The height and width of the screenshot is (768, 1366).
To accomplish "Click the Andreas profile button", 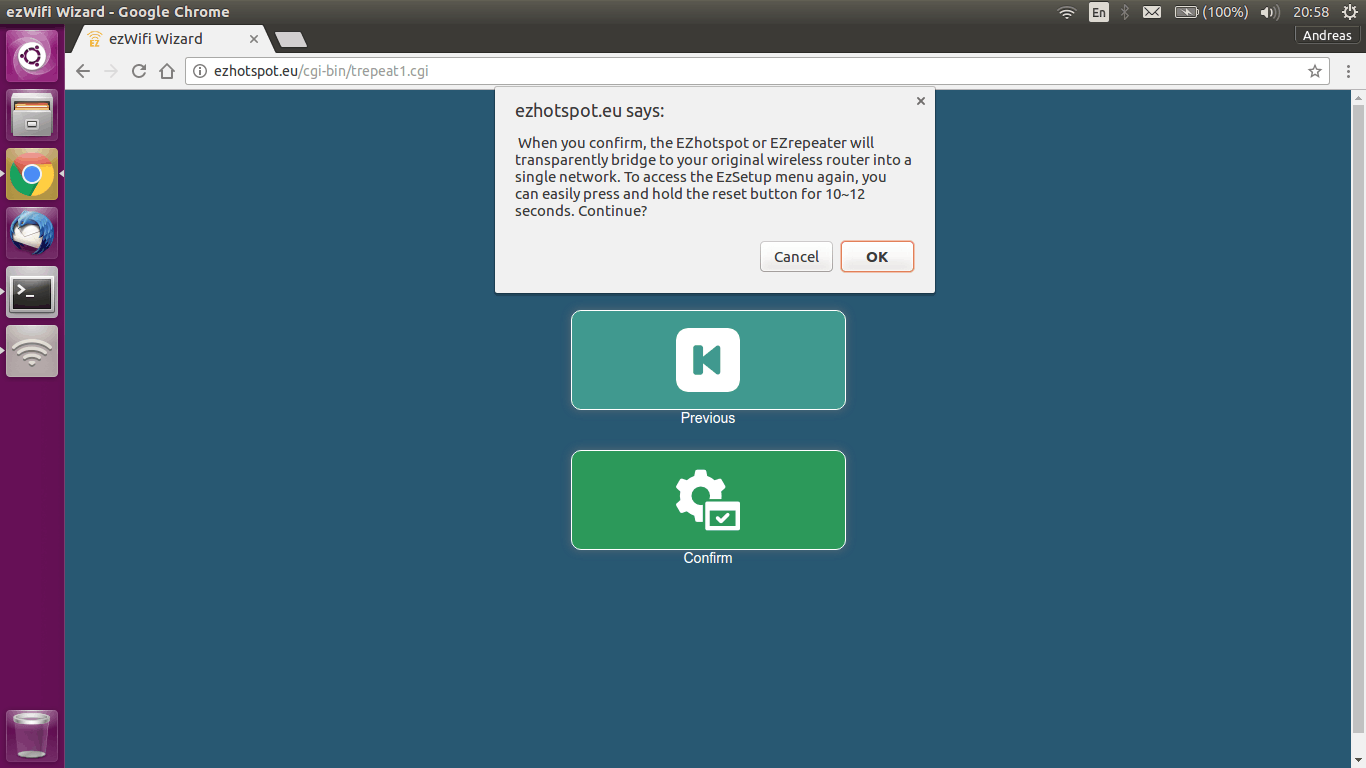I will pos(1328,35).
